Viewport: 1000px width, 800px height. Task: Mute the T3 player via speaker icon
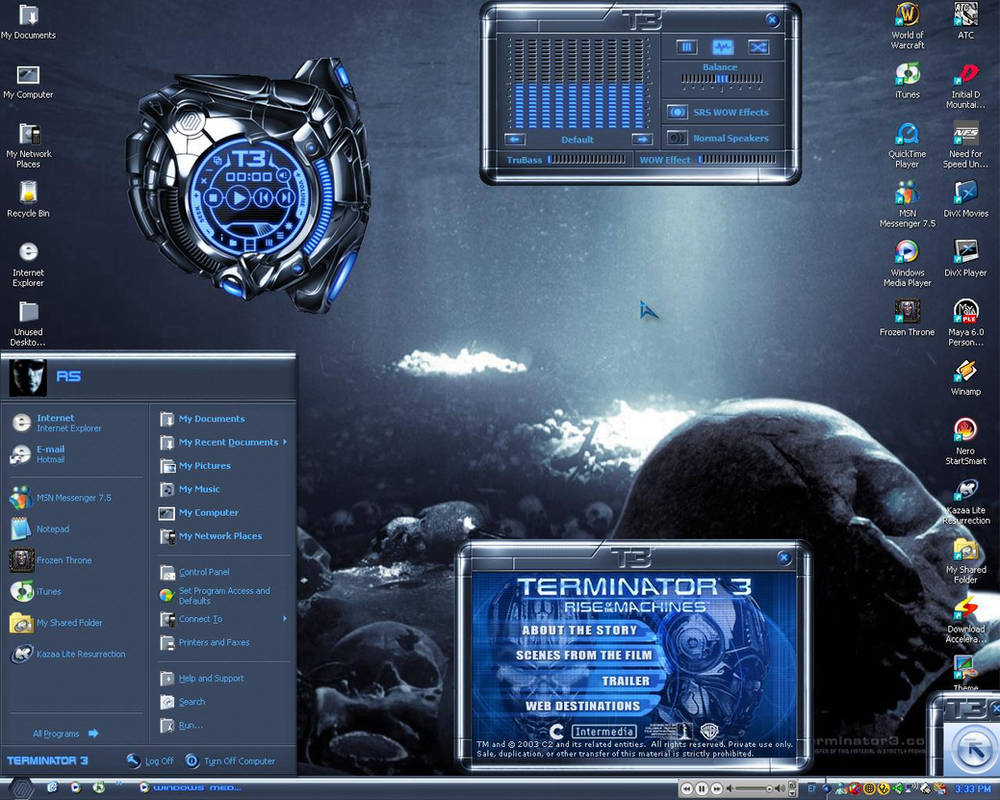(283, 175)
